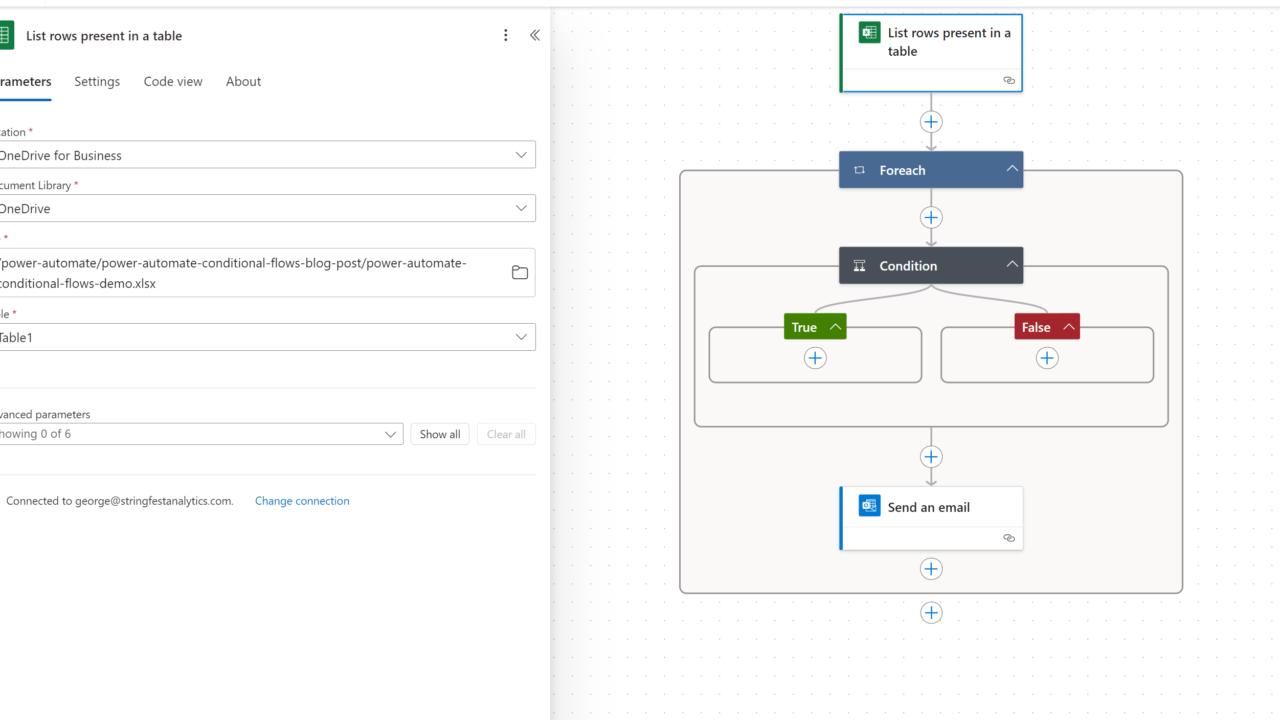This screenshot has width=1280, height=720.
Task: Click the three-dot more options icon
Action: click(506, 35)
